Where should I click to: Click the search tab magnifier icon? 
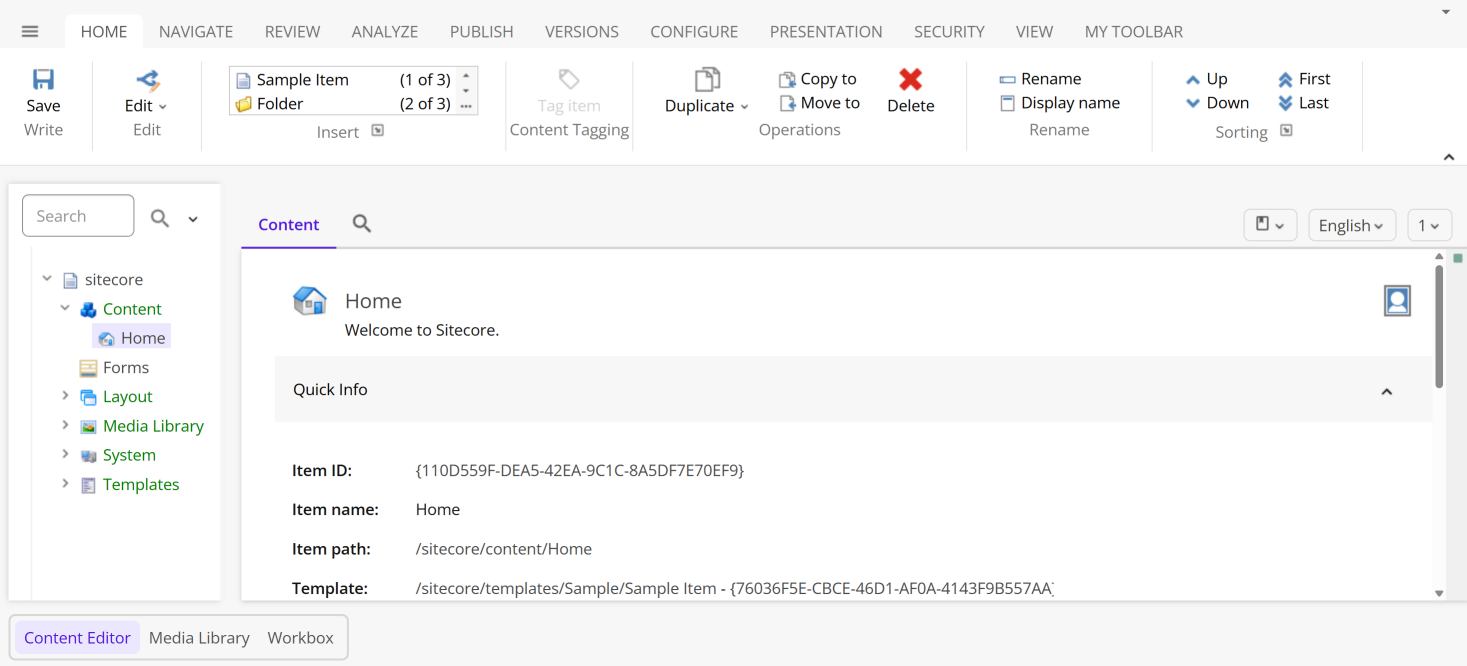coord(362,224)
